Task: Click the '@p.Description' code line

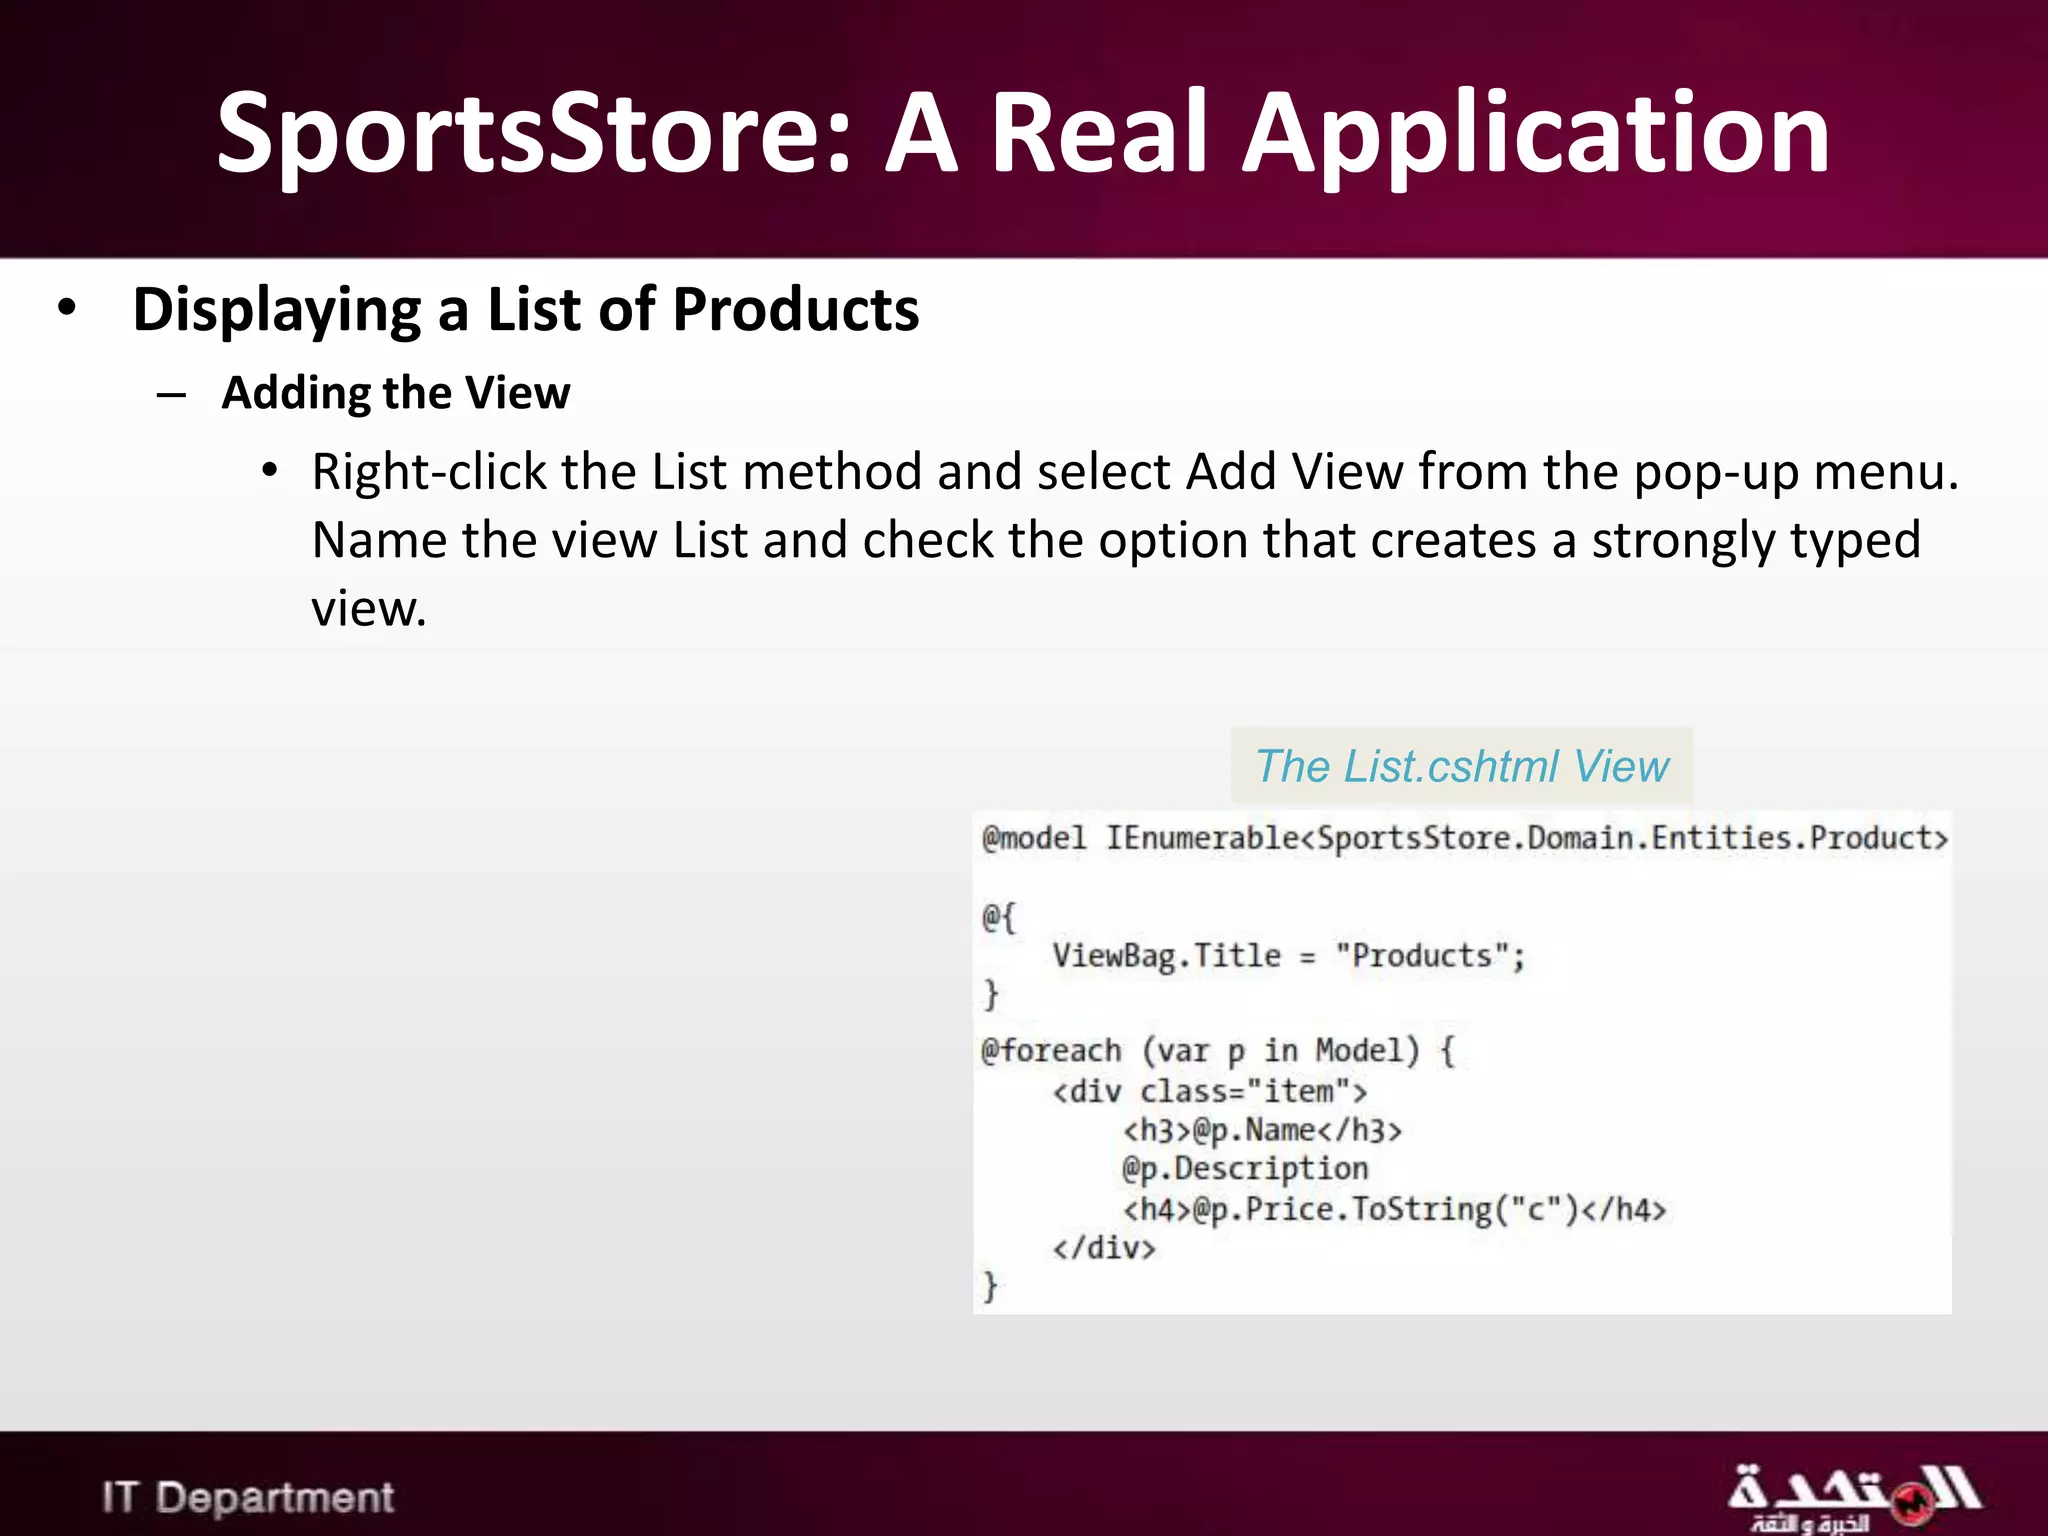Action: [x=1245, y=1169]
